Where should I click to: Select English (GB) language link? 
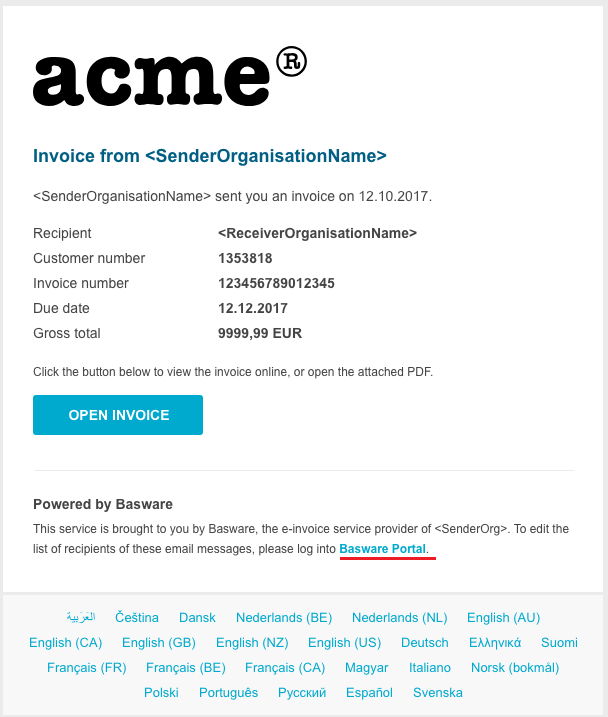click(158, 642)
